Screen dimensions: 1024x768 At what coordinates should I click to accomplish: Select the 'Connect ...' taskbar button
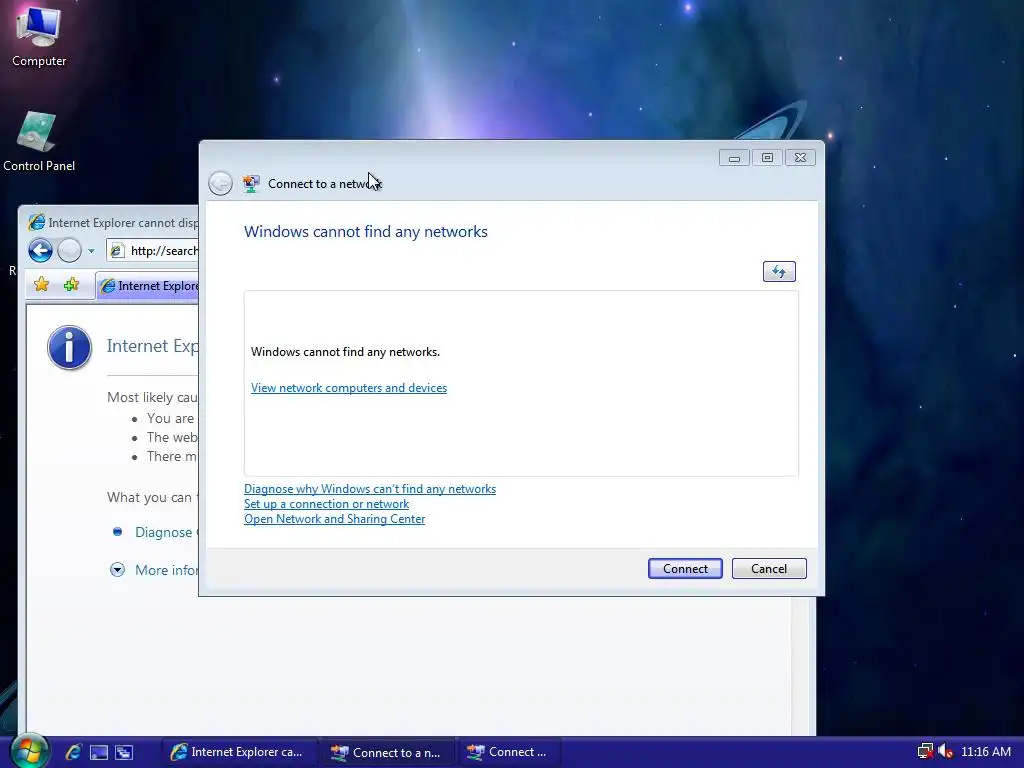pos(509,752)
